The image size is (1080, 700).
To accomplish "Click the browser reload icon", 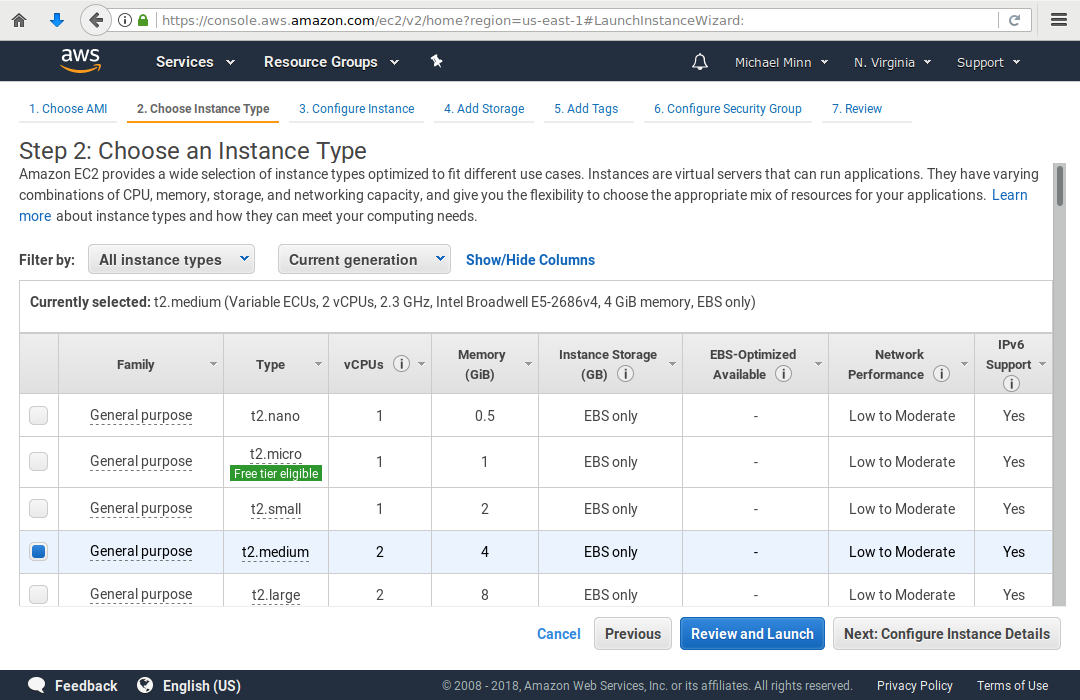I will (1014, 20).
